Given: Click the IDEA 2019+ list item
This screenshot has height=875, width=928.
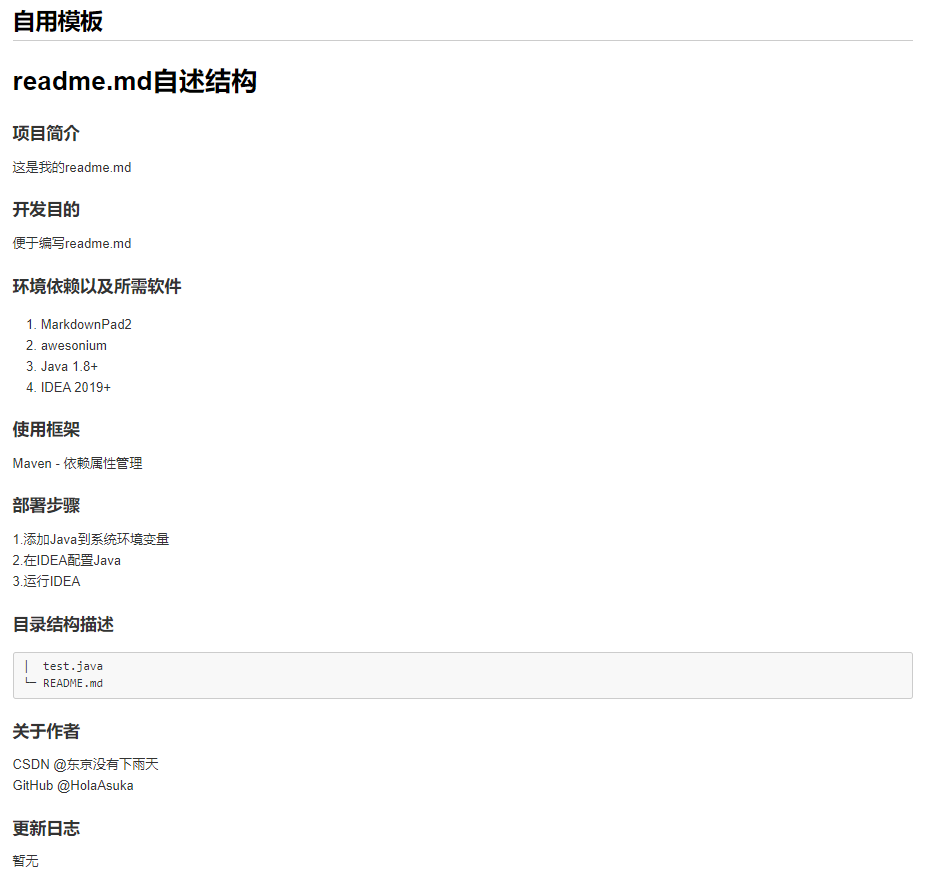Looking at the screenshot, I should point(72,387).
